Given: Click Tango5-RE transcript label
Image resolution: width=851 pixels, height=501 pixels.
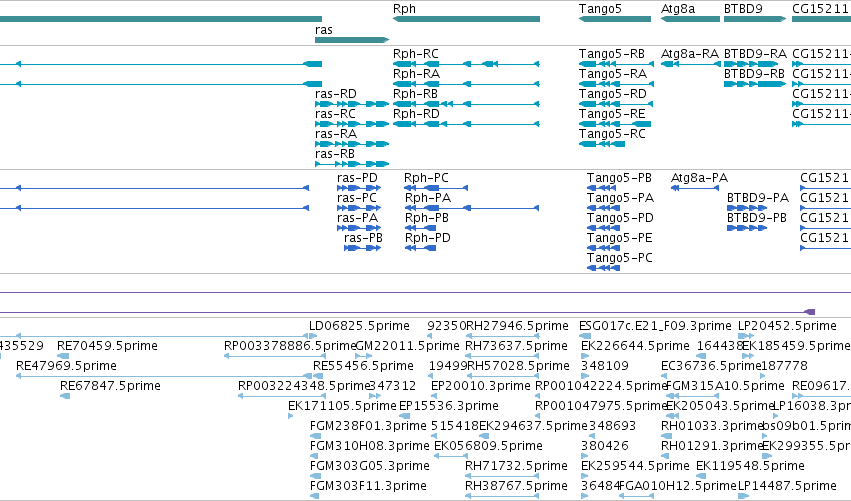Looking at the screenshot, I should point(612,114).
